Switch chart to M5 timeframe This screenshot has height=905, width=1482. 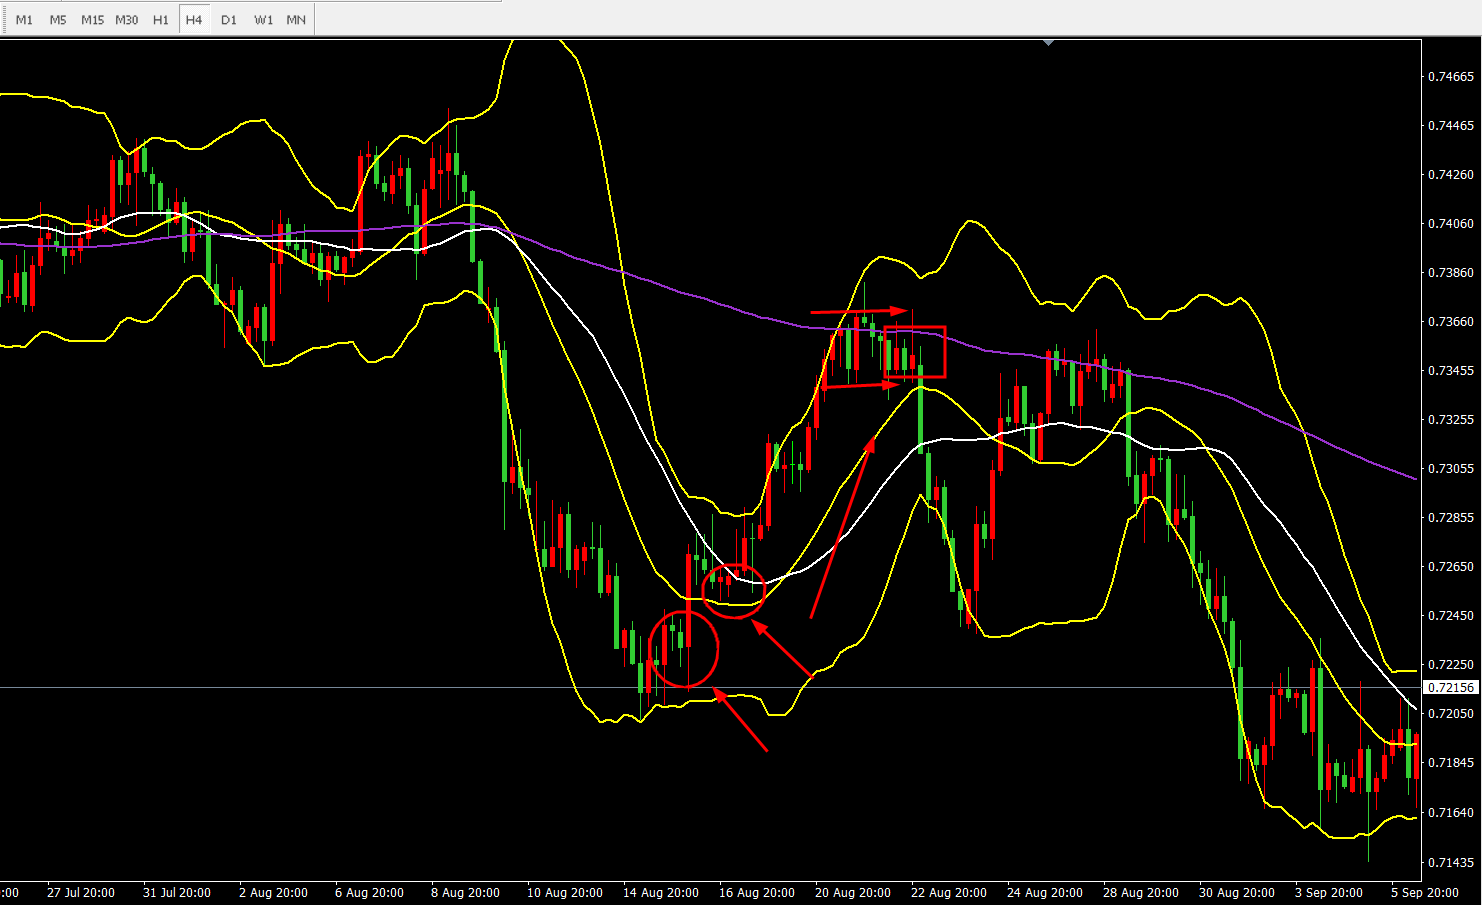pyautogui.click(x=58, y=19)
